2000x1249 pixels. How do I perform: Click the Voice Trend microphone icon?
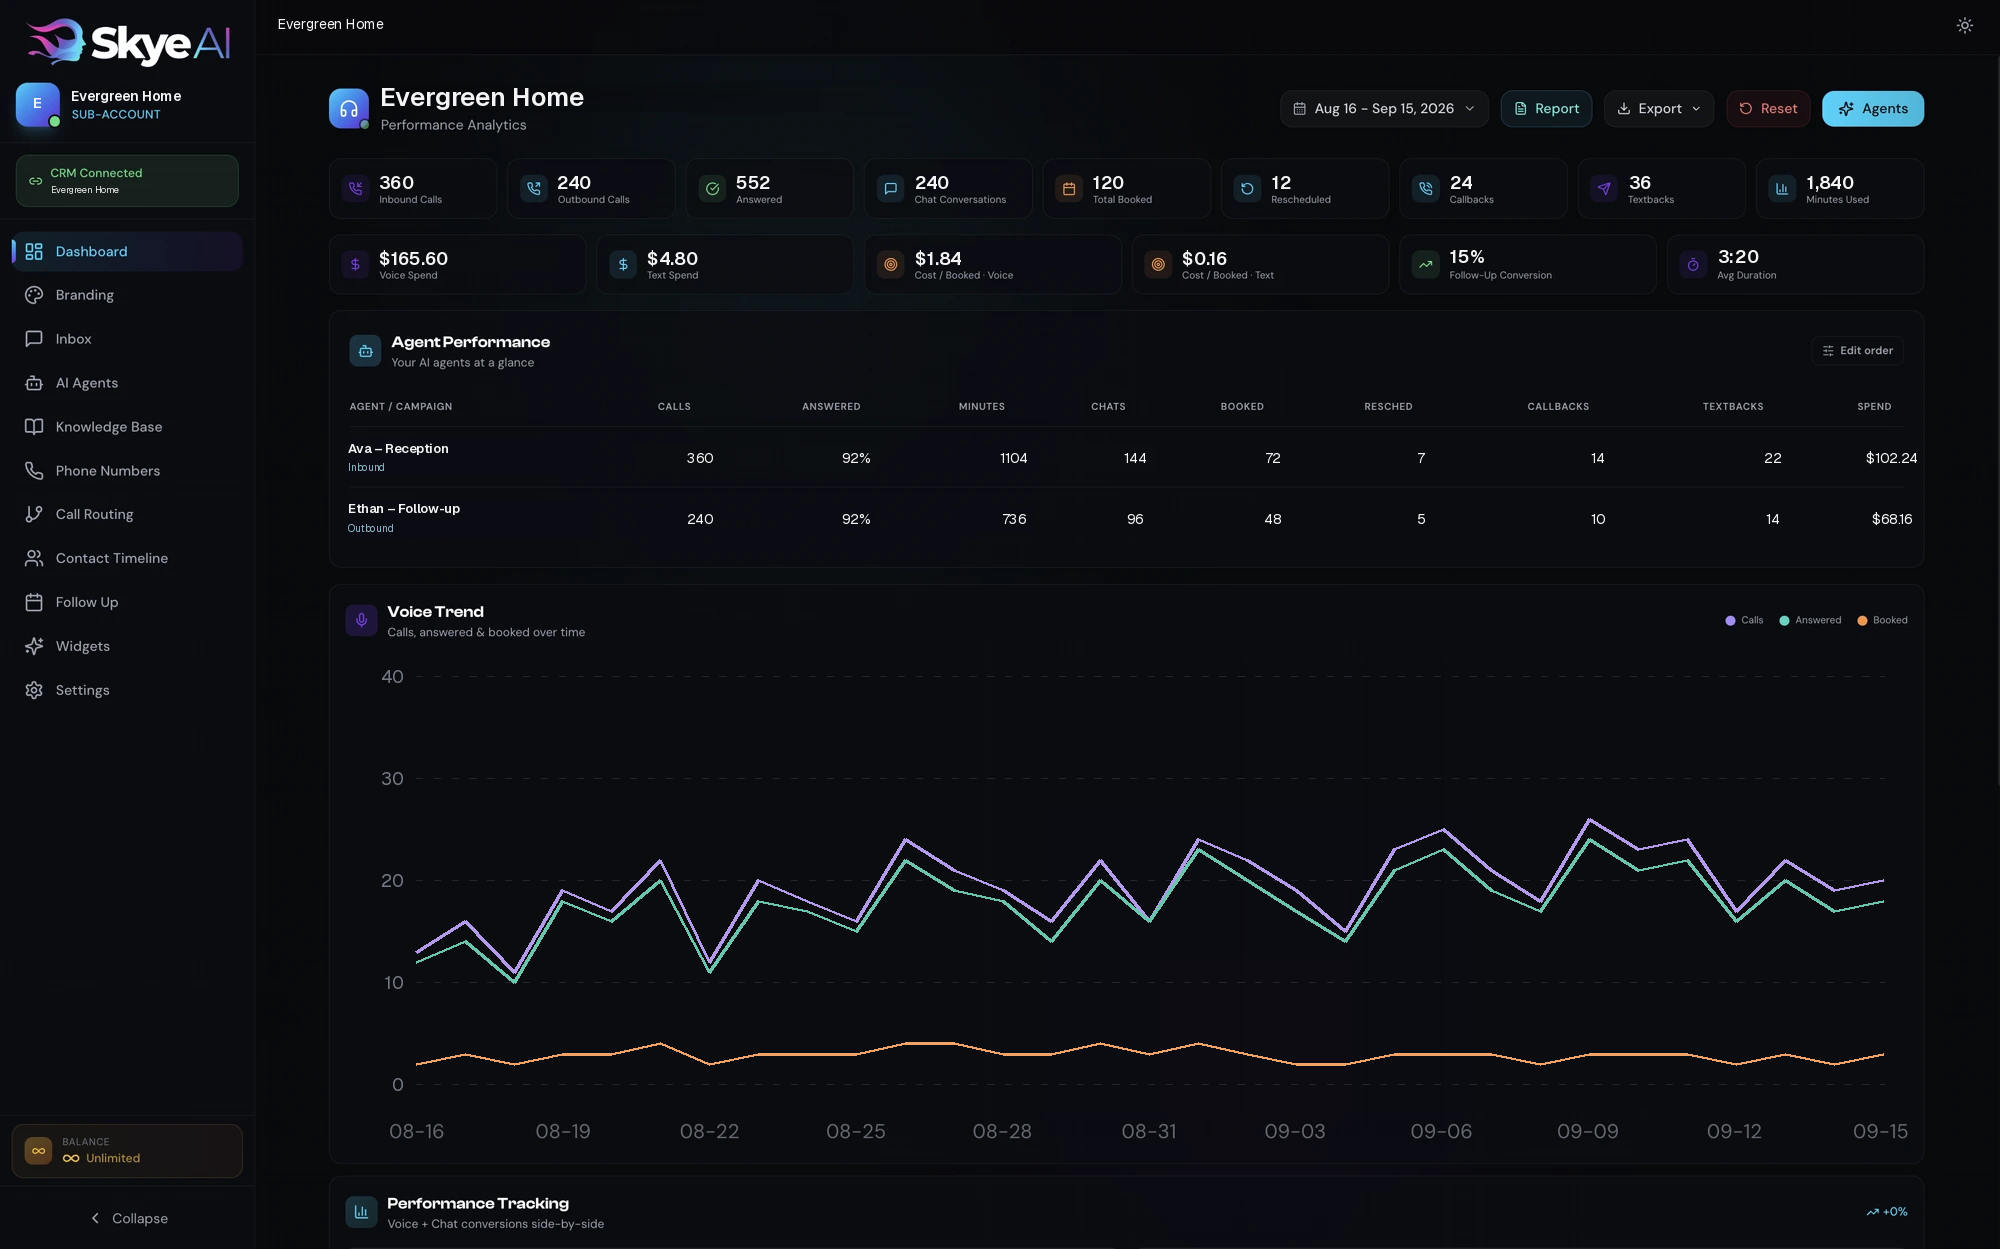361,620
